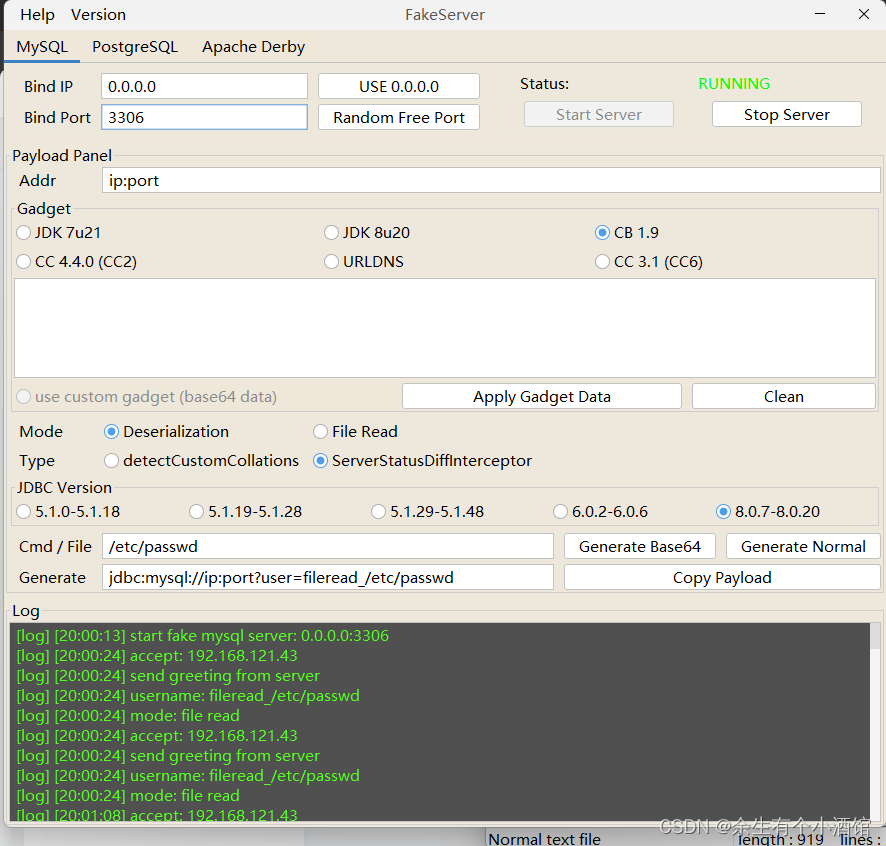Click inside the custom gadget text area
886x846 pixels.
445,328
